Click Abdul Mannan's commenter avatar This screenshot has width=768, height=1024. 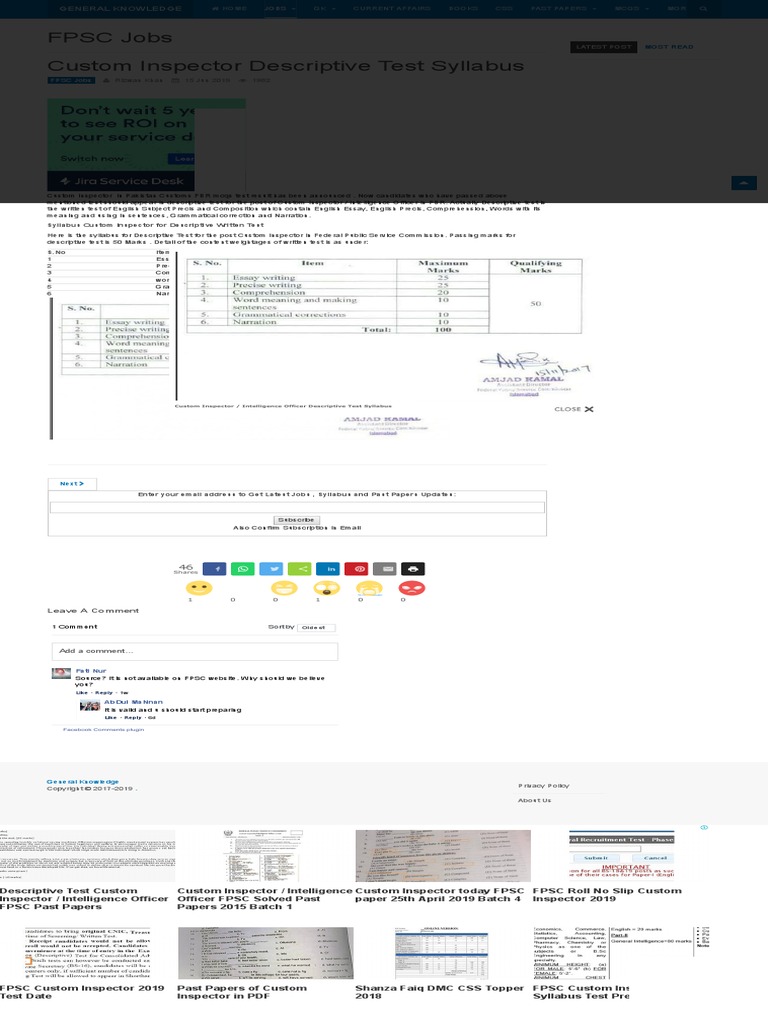tap(89, 705)
